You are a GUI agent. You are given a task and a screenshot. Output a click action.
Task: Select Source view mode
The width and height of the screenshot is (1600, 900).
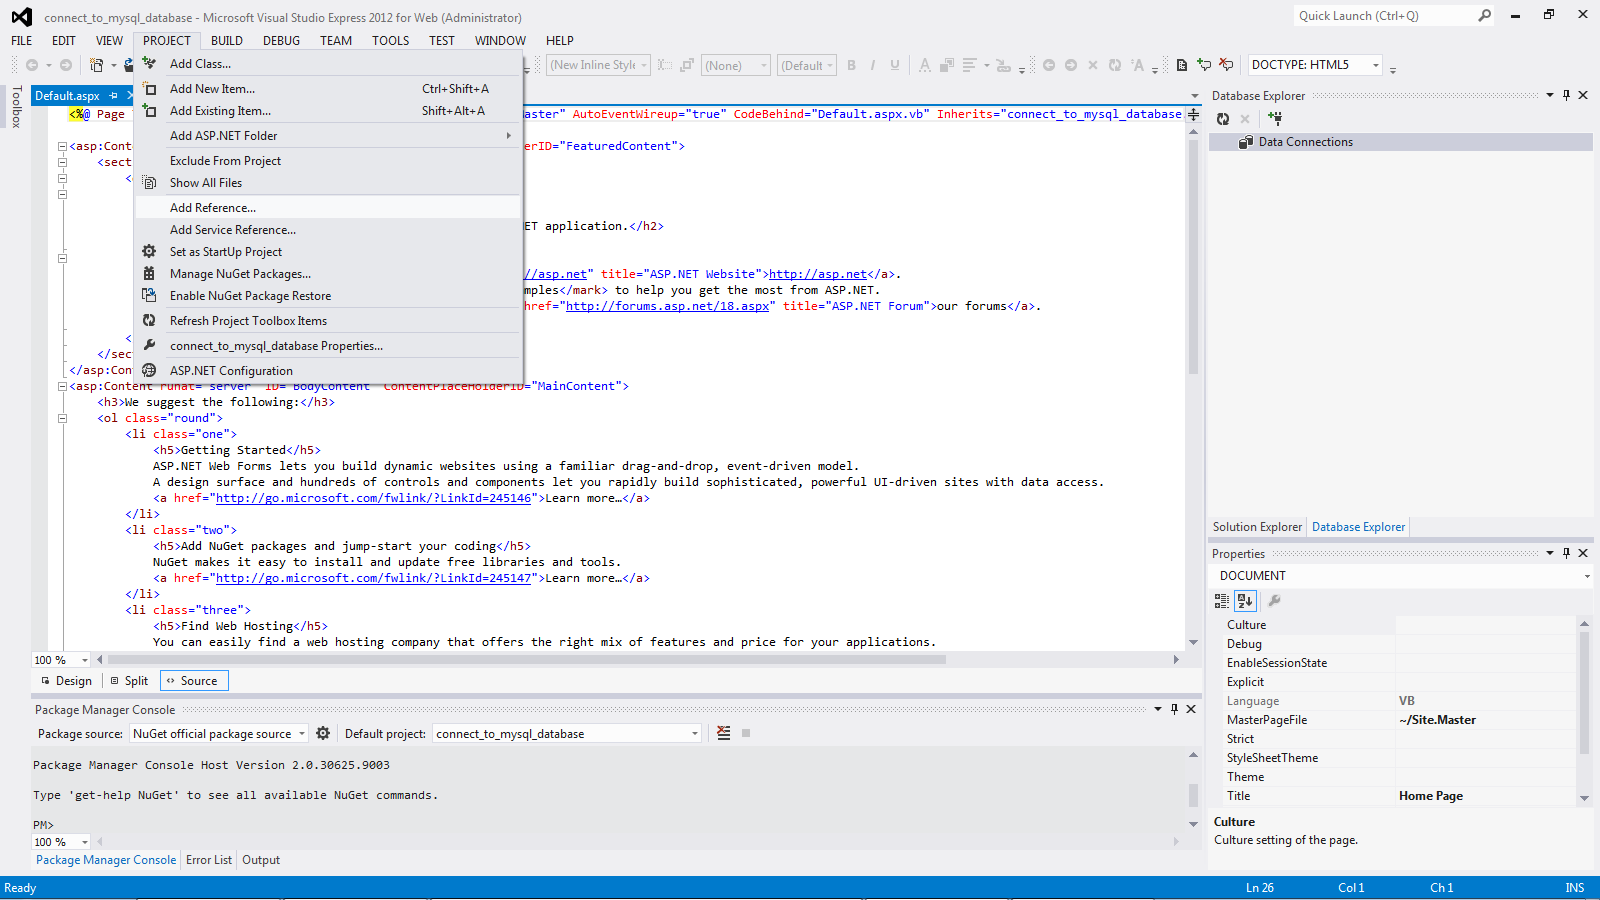194,681
